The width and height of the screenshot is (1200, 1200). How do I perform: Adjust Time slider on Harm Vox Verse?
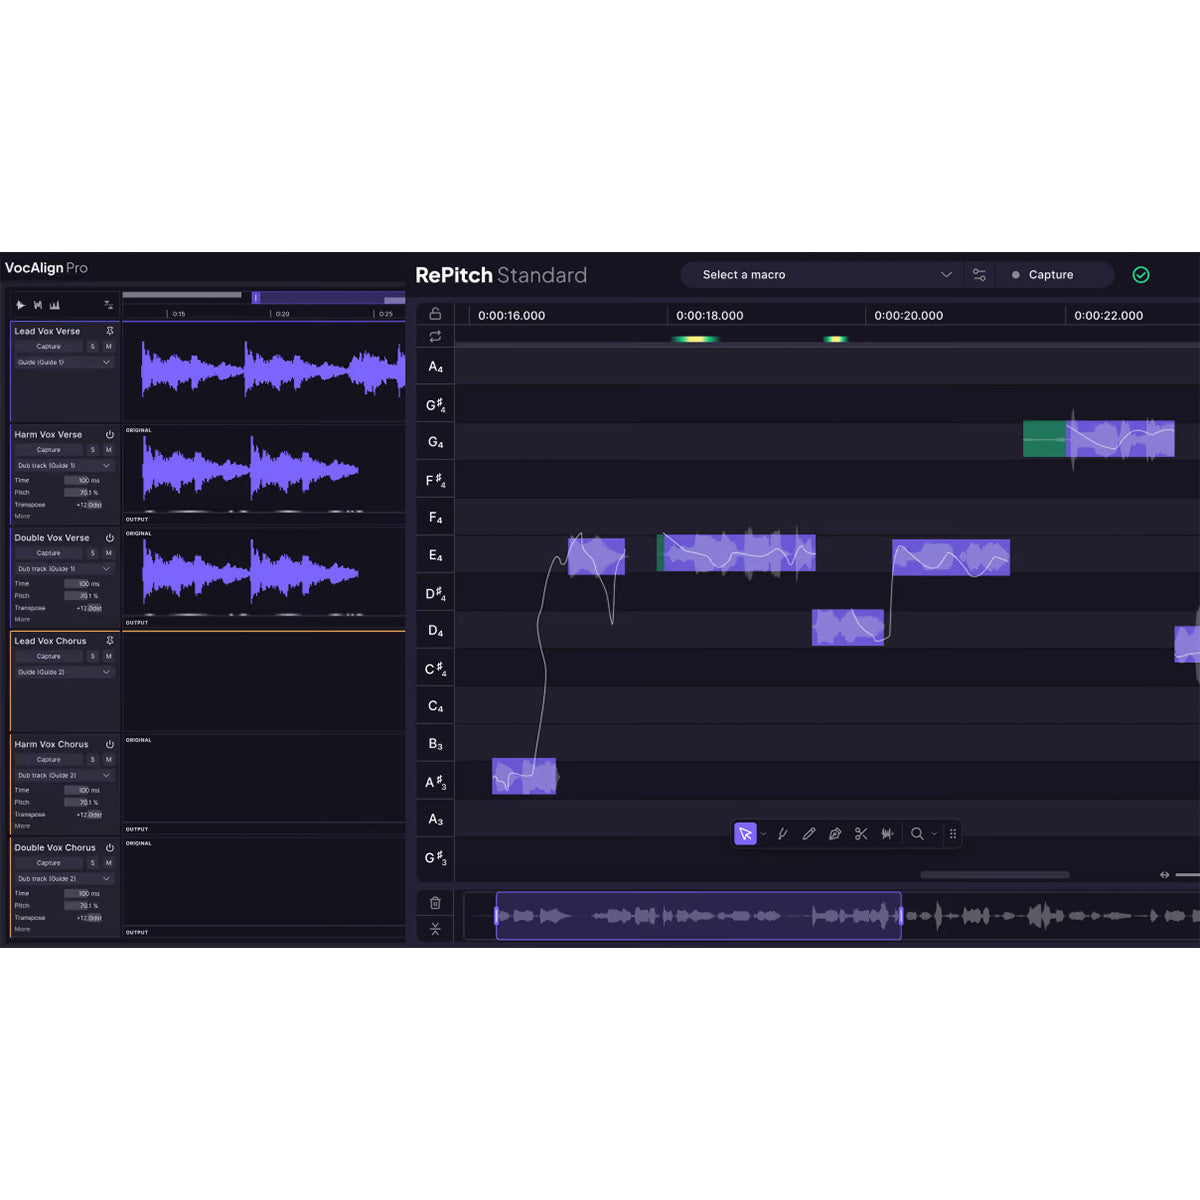[x=84, y=481]
